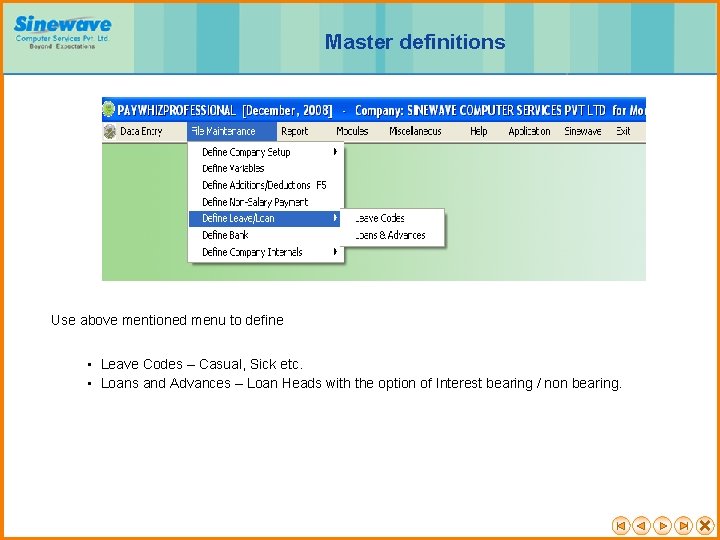Go to the first slide
This screenshot has width=720, height=540.
click(x=620, y=525)
